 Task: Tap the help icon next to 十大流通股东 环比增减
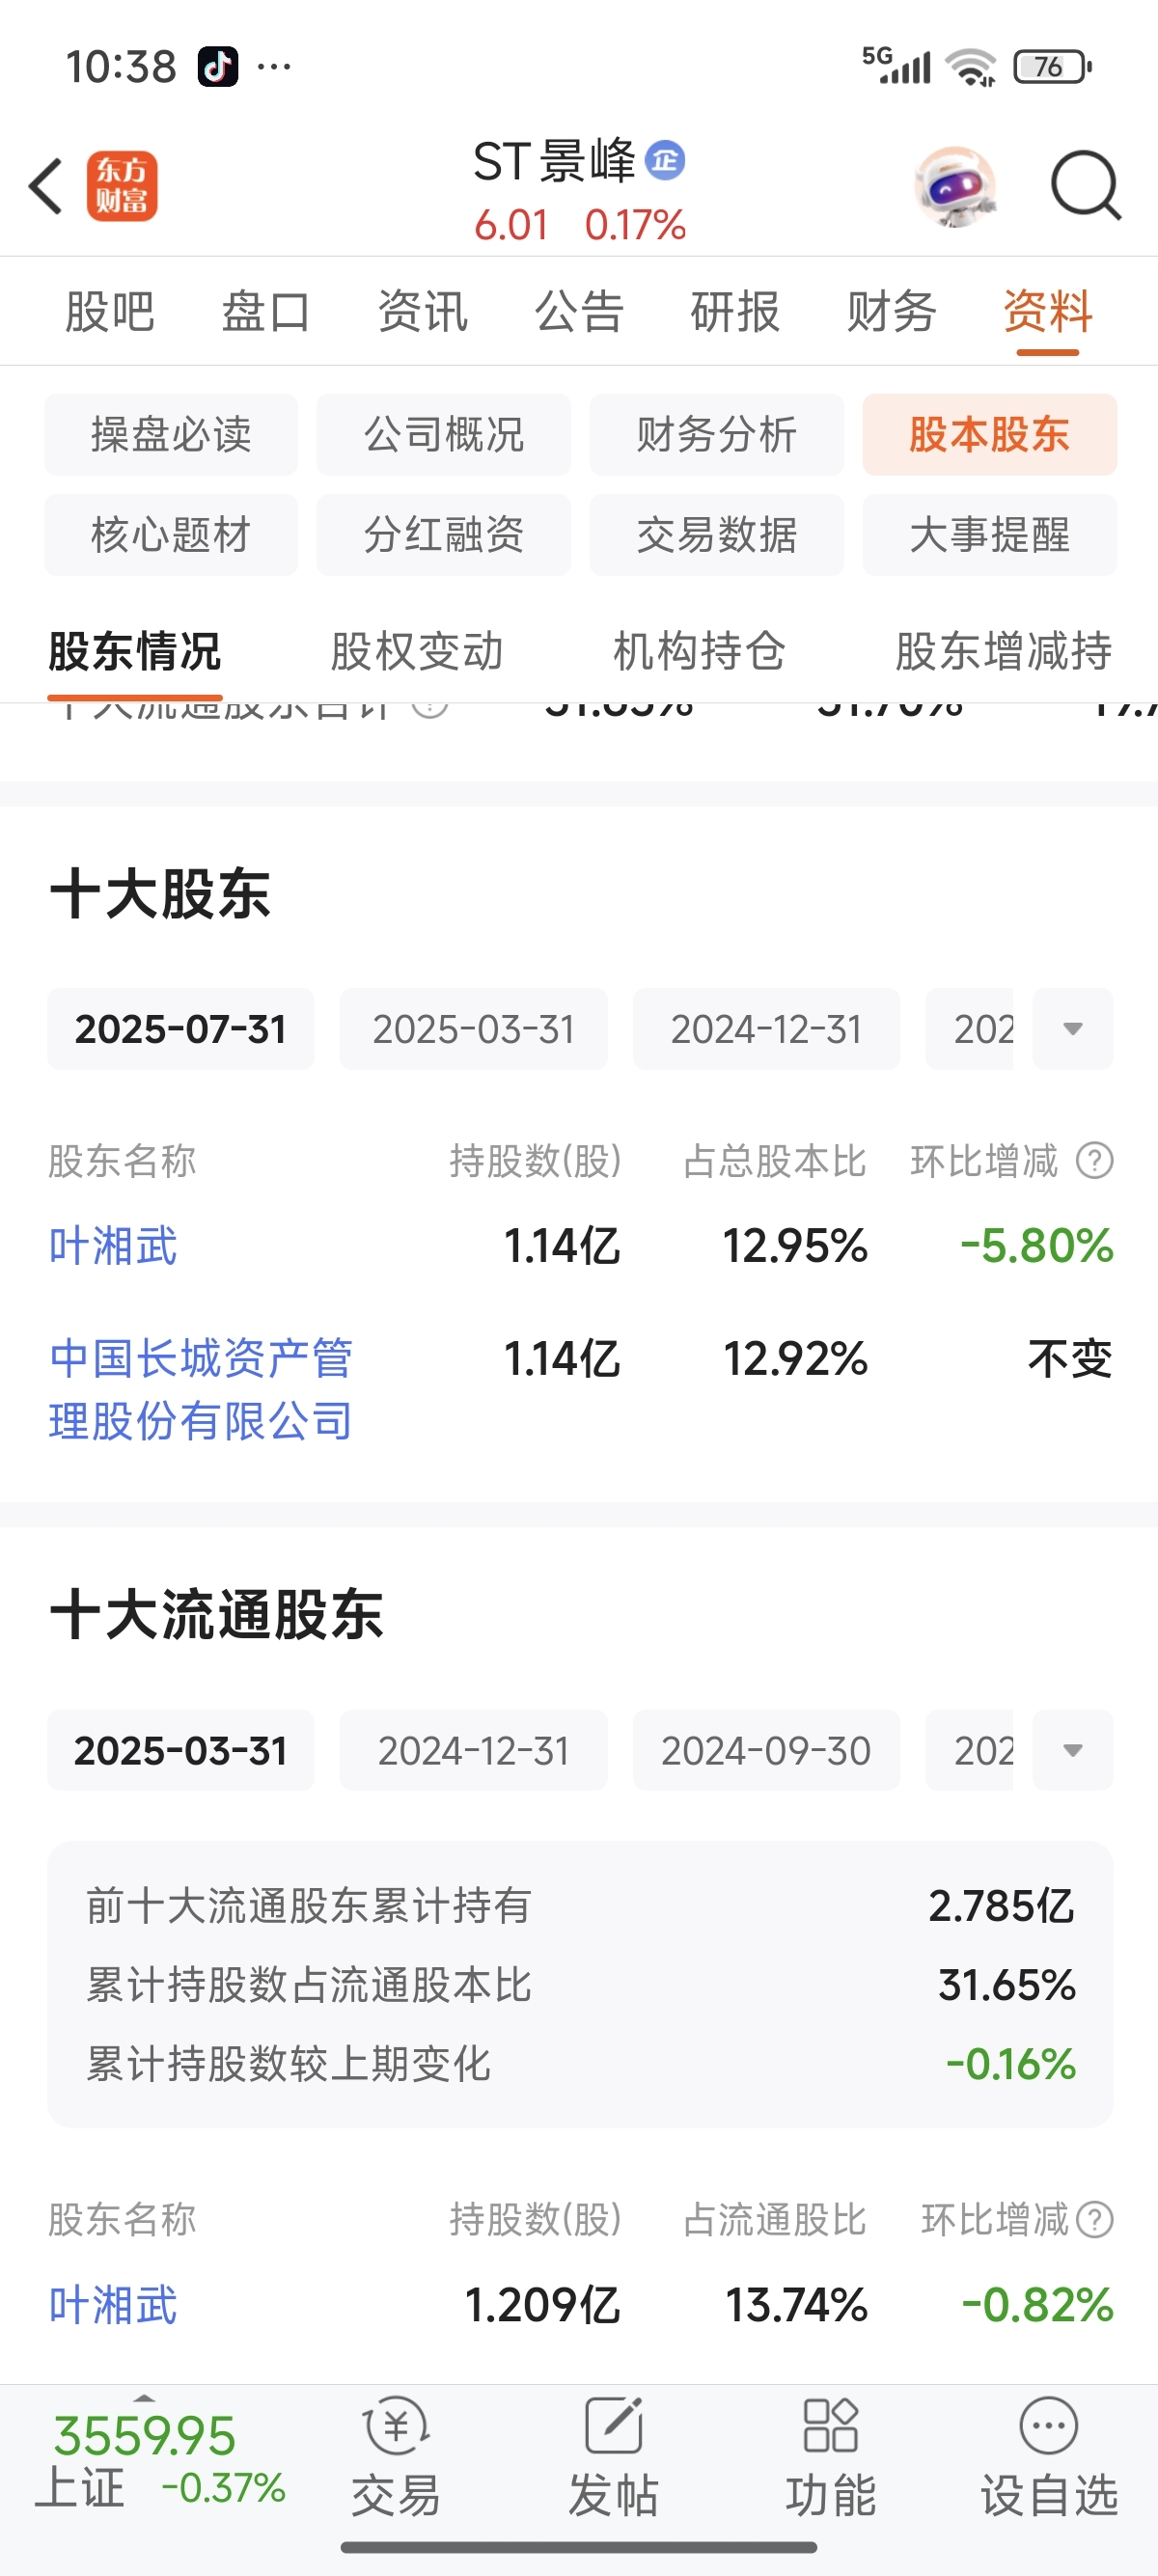point(1095,2219)
